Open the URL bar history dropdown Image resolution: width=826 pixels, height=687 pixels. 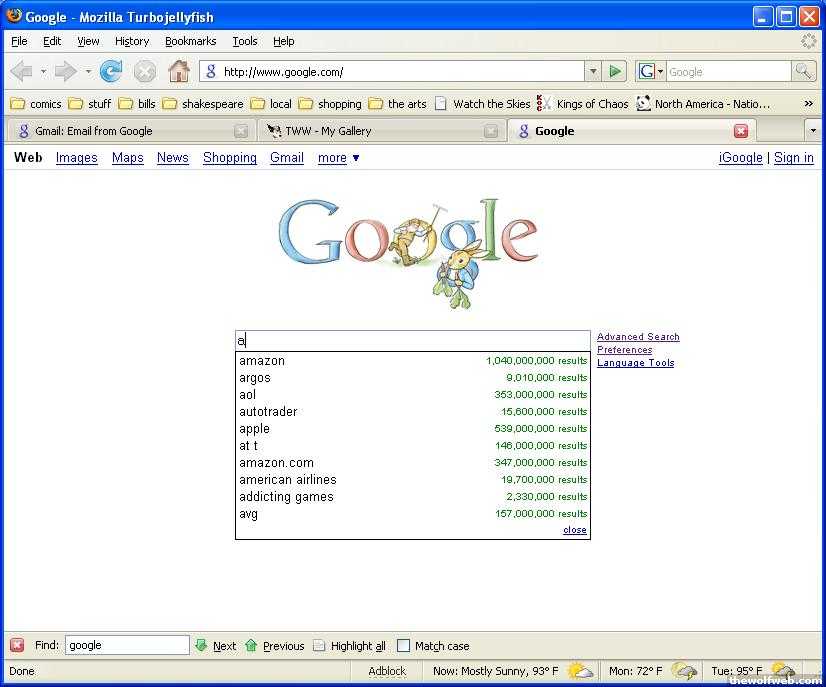[593, 71]
